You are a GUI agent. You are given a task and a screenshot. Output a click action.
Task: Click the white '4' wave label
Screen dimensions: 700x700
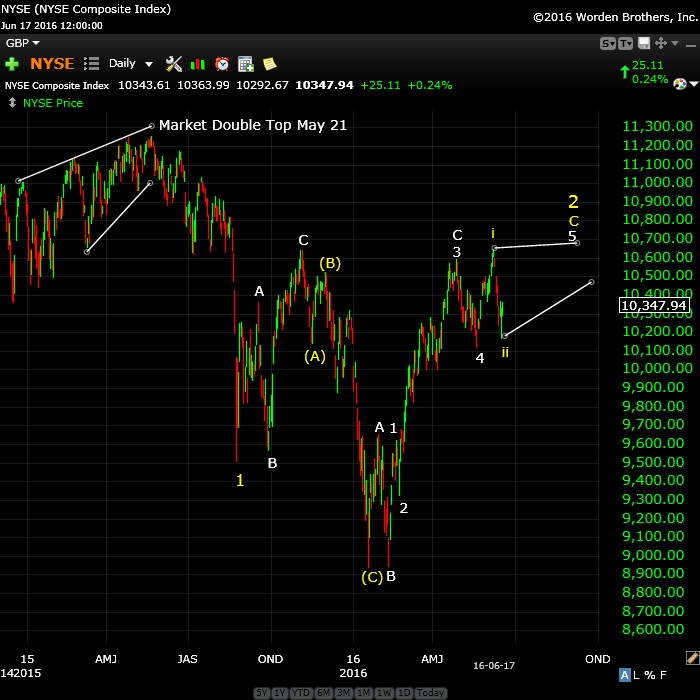click(479, 358)
